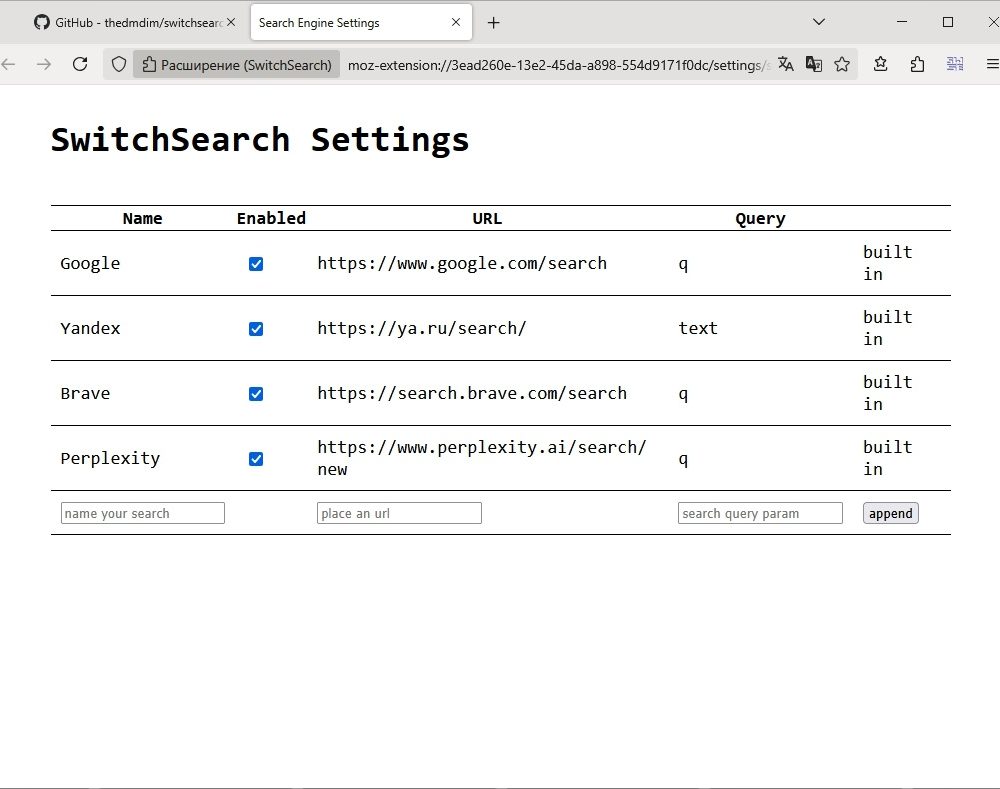Click the translate page icon in address bar
This screenshot has height=789, width=1000.
786,64
